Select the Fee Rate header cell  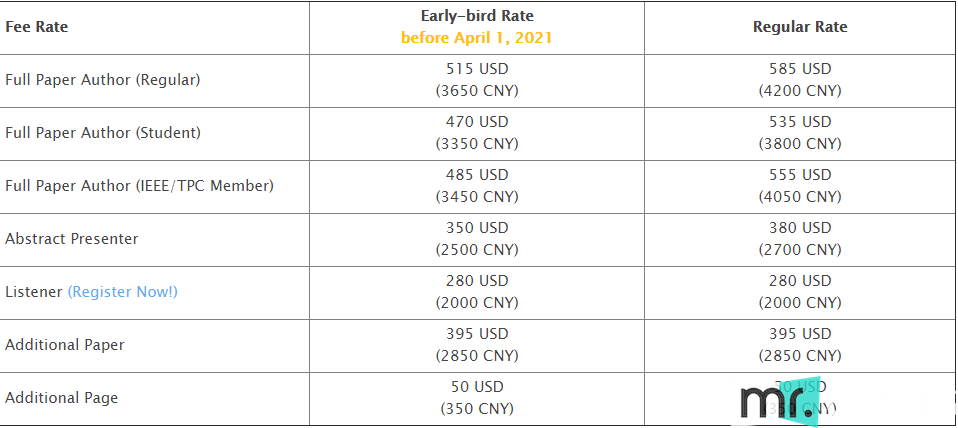point(37,27)
